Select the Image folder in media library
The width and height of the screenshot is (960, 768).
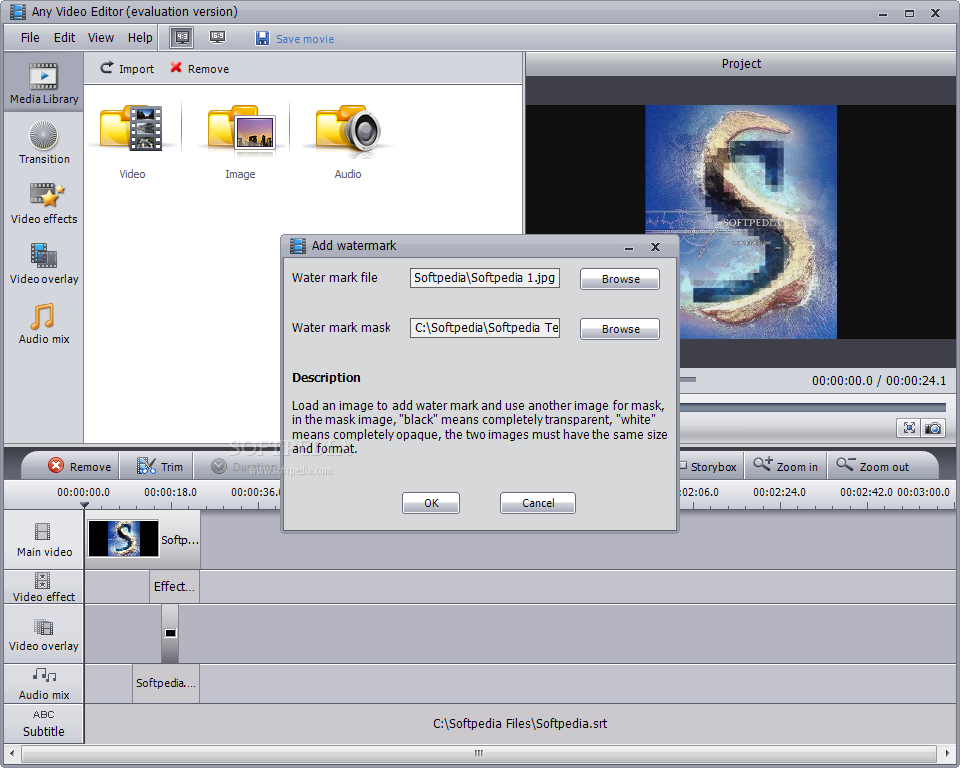pyautogui.click(x=240, y=141)
